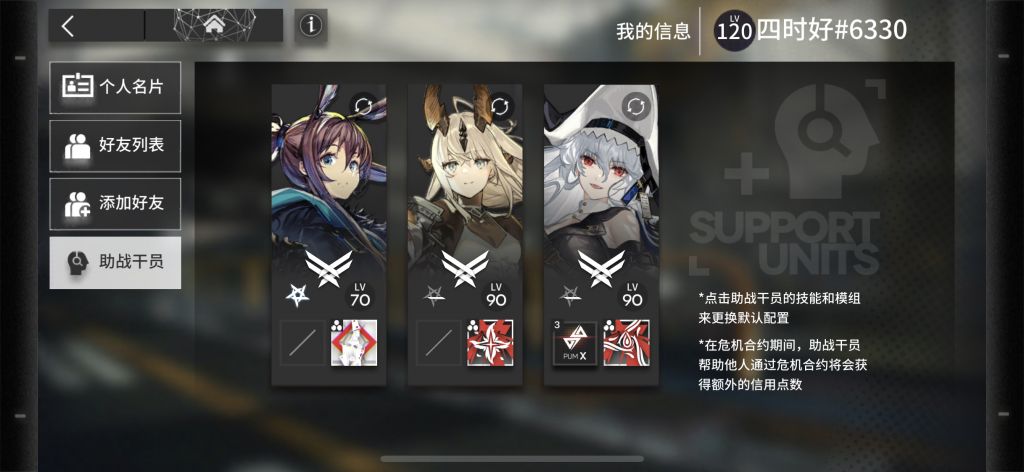Tap the back arrow icon
The height and width of the screenshot is (472, 1024).
coord(68,26)
